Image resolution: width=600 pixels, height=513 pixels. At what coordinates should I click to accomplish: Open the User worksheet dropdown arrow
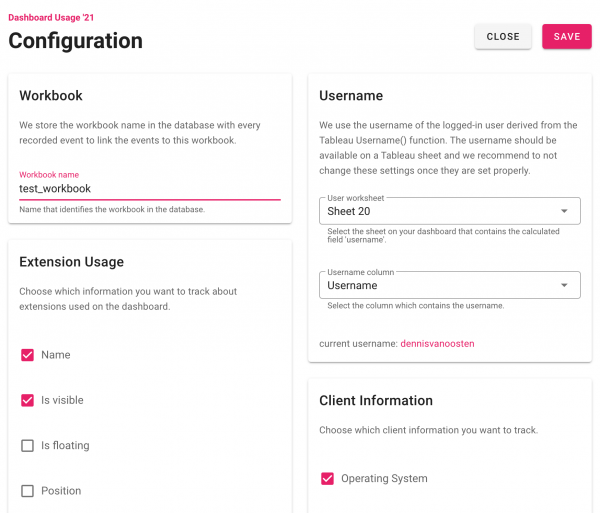[x=564, y=211]
